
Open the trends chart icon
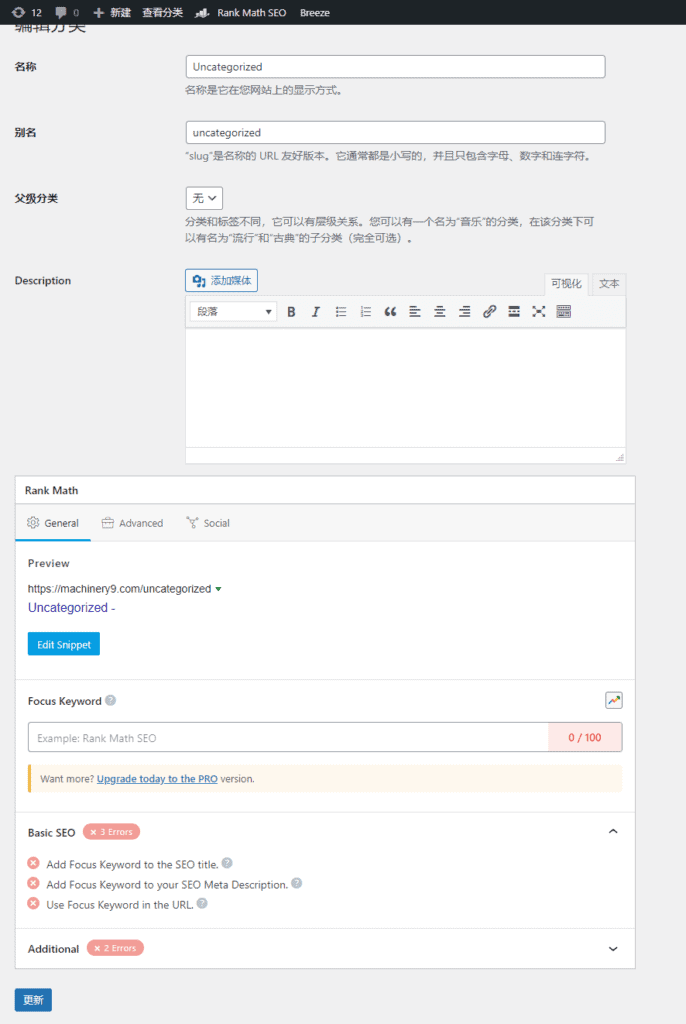click(x=613, y=701)
